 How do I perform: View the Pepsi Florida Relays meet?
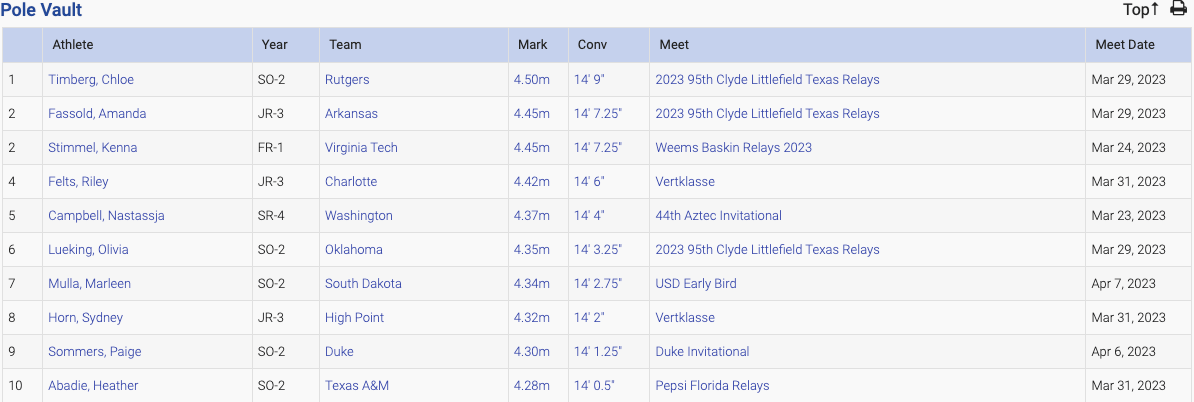tap(712, 386)
